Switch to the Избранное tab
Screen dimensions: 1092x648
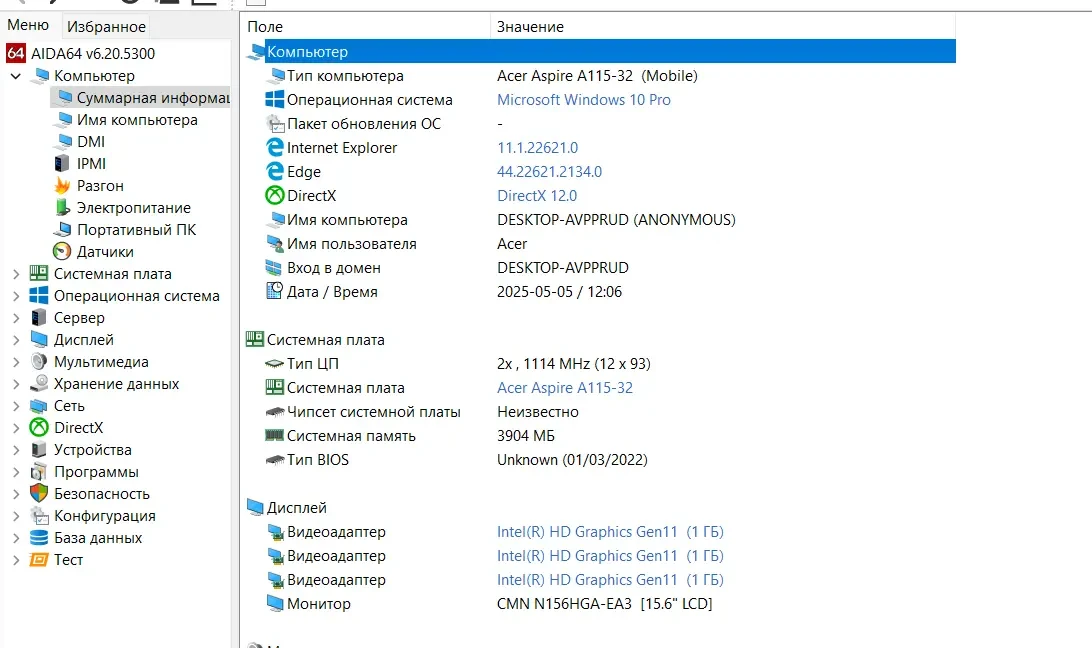point(105,25)
